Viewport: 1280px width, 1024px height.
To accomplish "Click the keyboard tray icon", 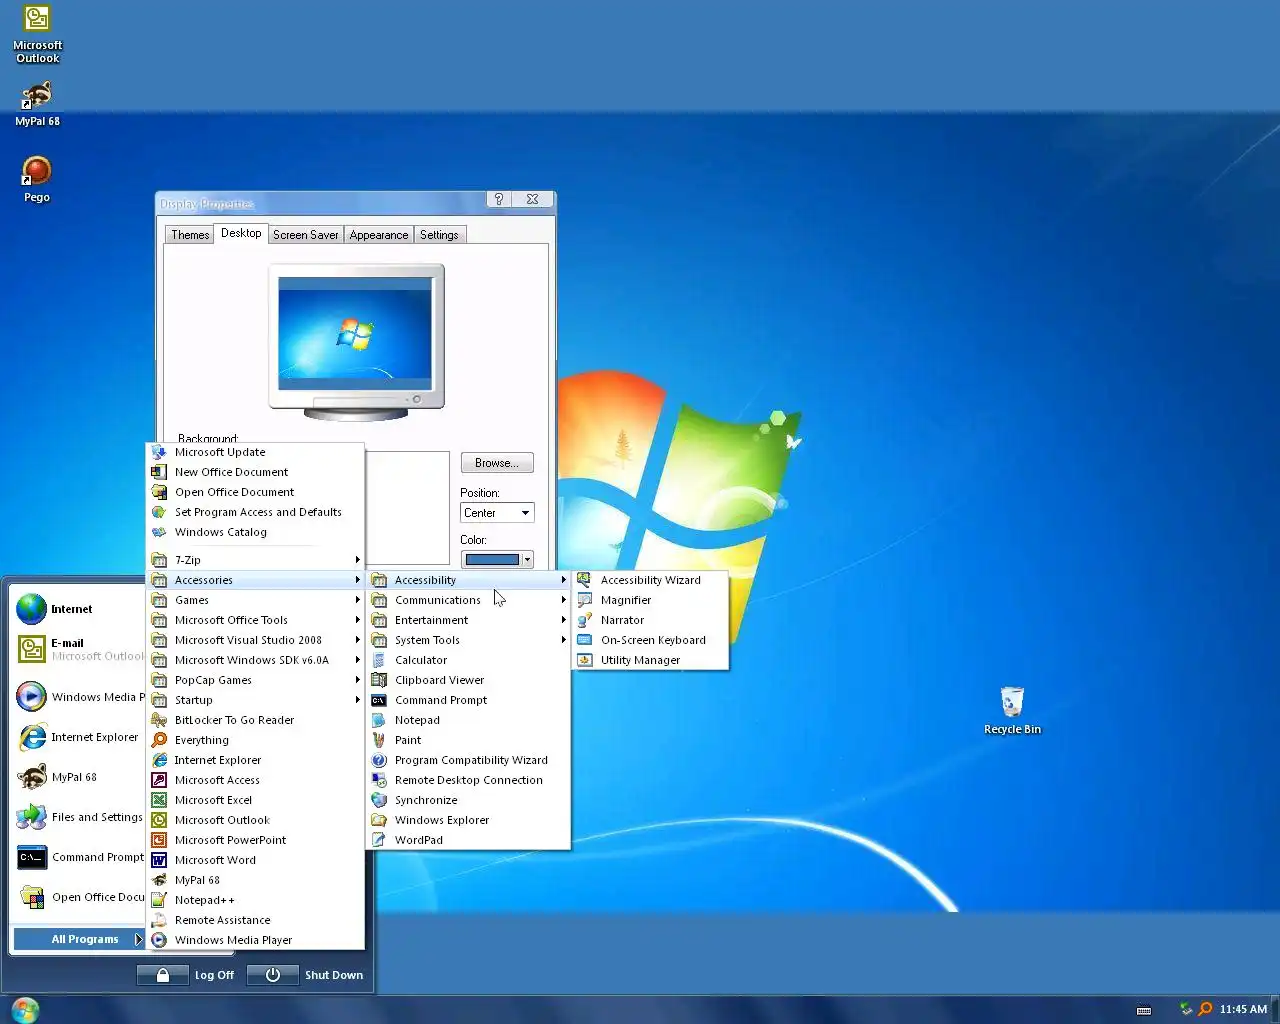I will click(x=1144, y=1010).
